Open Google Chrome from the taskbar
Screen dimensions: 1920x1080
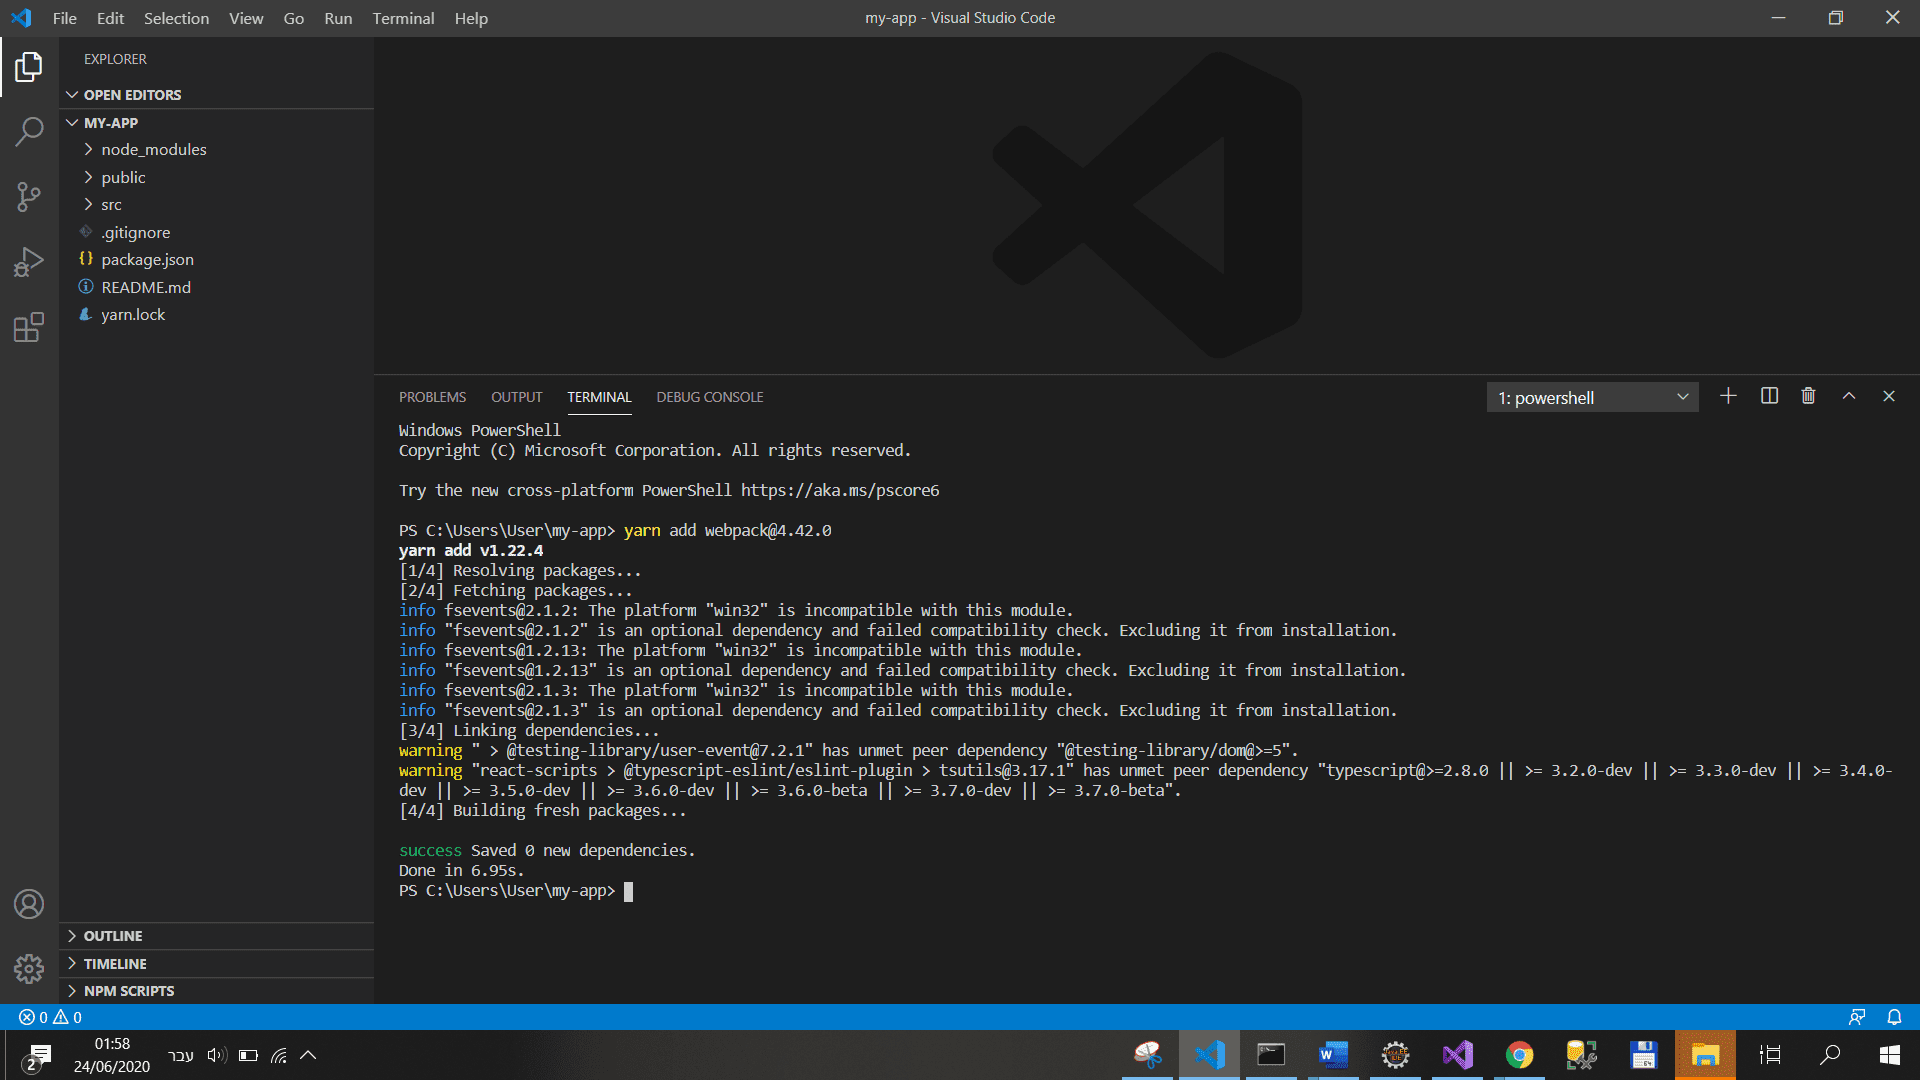point(1519,1055)
